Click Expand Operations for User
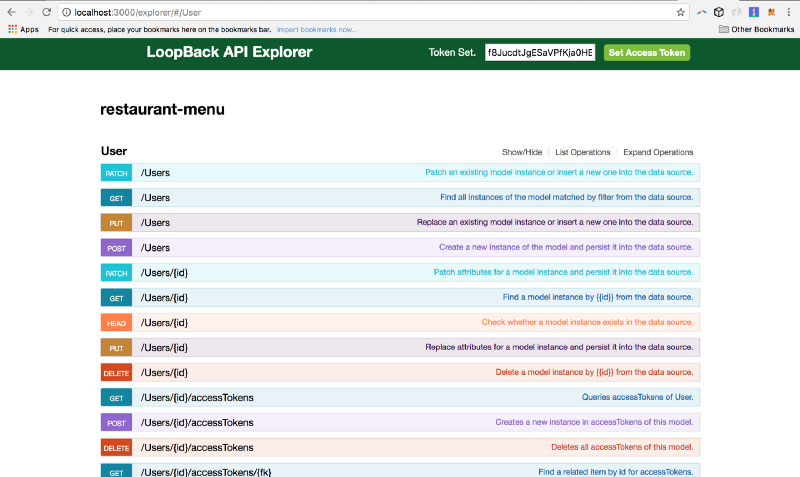Viewport: 800px width, 477px height. (657, 152)
